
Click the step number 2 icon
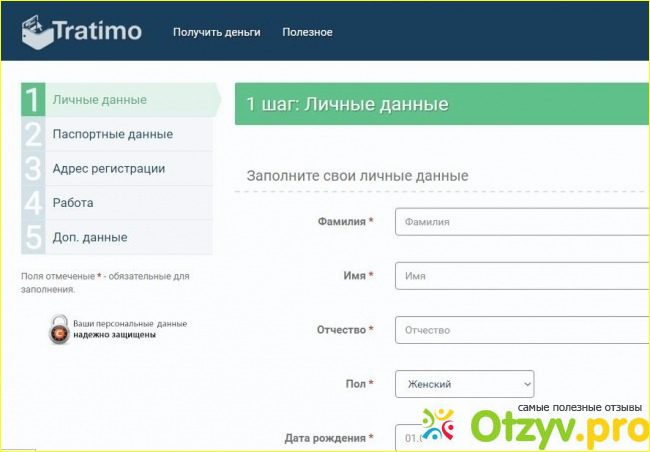[x=33, y=134]
